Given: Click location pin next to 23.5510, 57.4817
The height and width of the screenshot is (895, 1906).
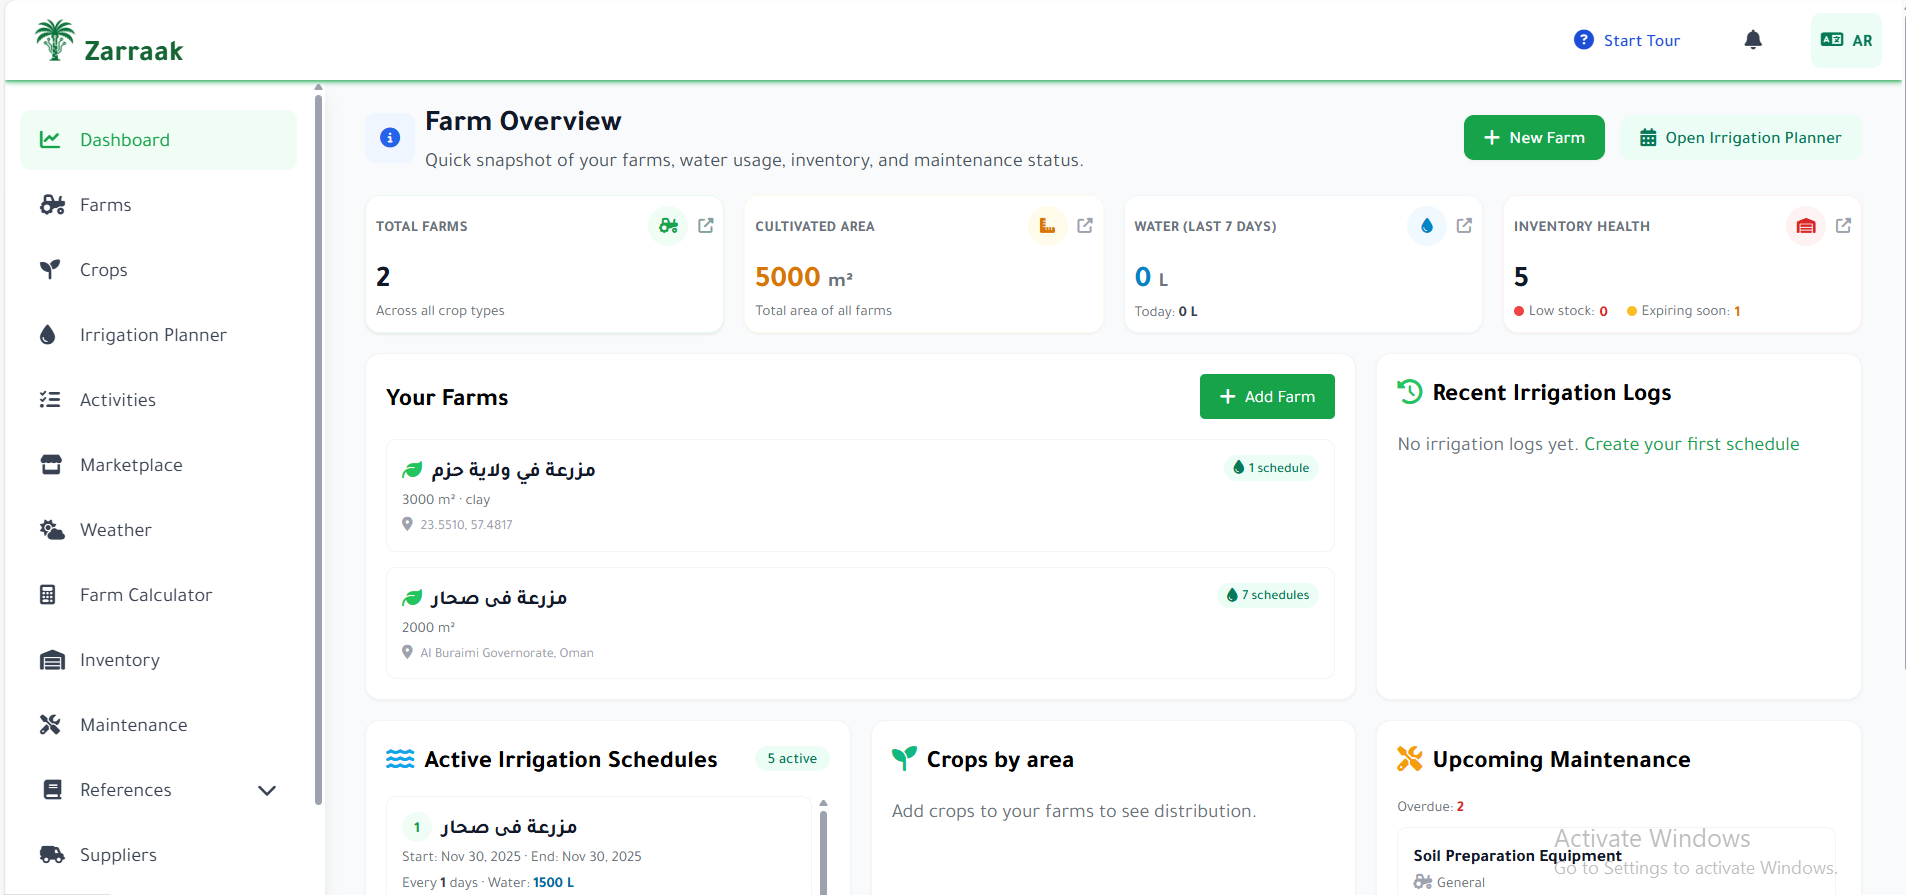Looking at the screenshot, I should 407,524.
